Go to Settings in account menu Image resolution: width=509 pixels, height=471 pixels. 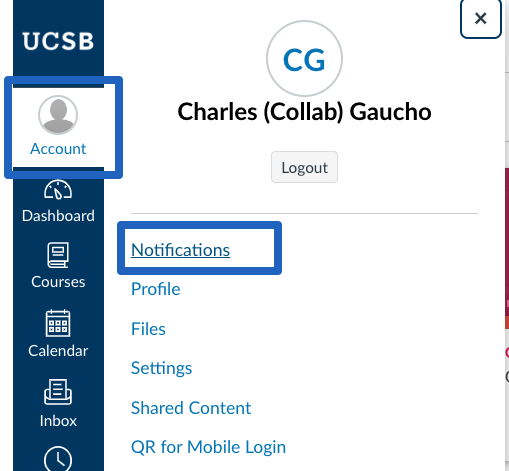(x=162, y=368)
